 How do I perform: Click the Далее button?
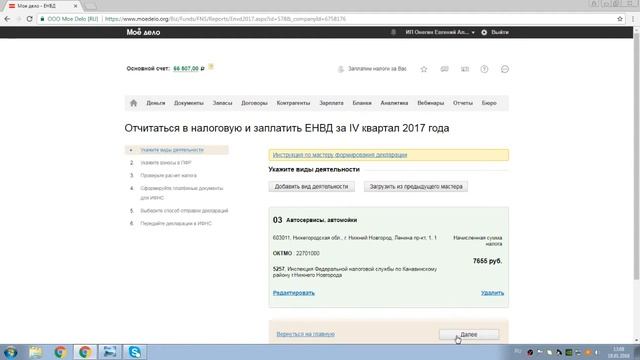469,334
